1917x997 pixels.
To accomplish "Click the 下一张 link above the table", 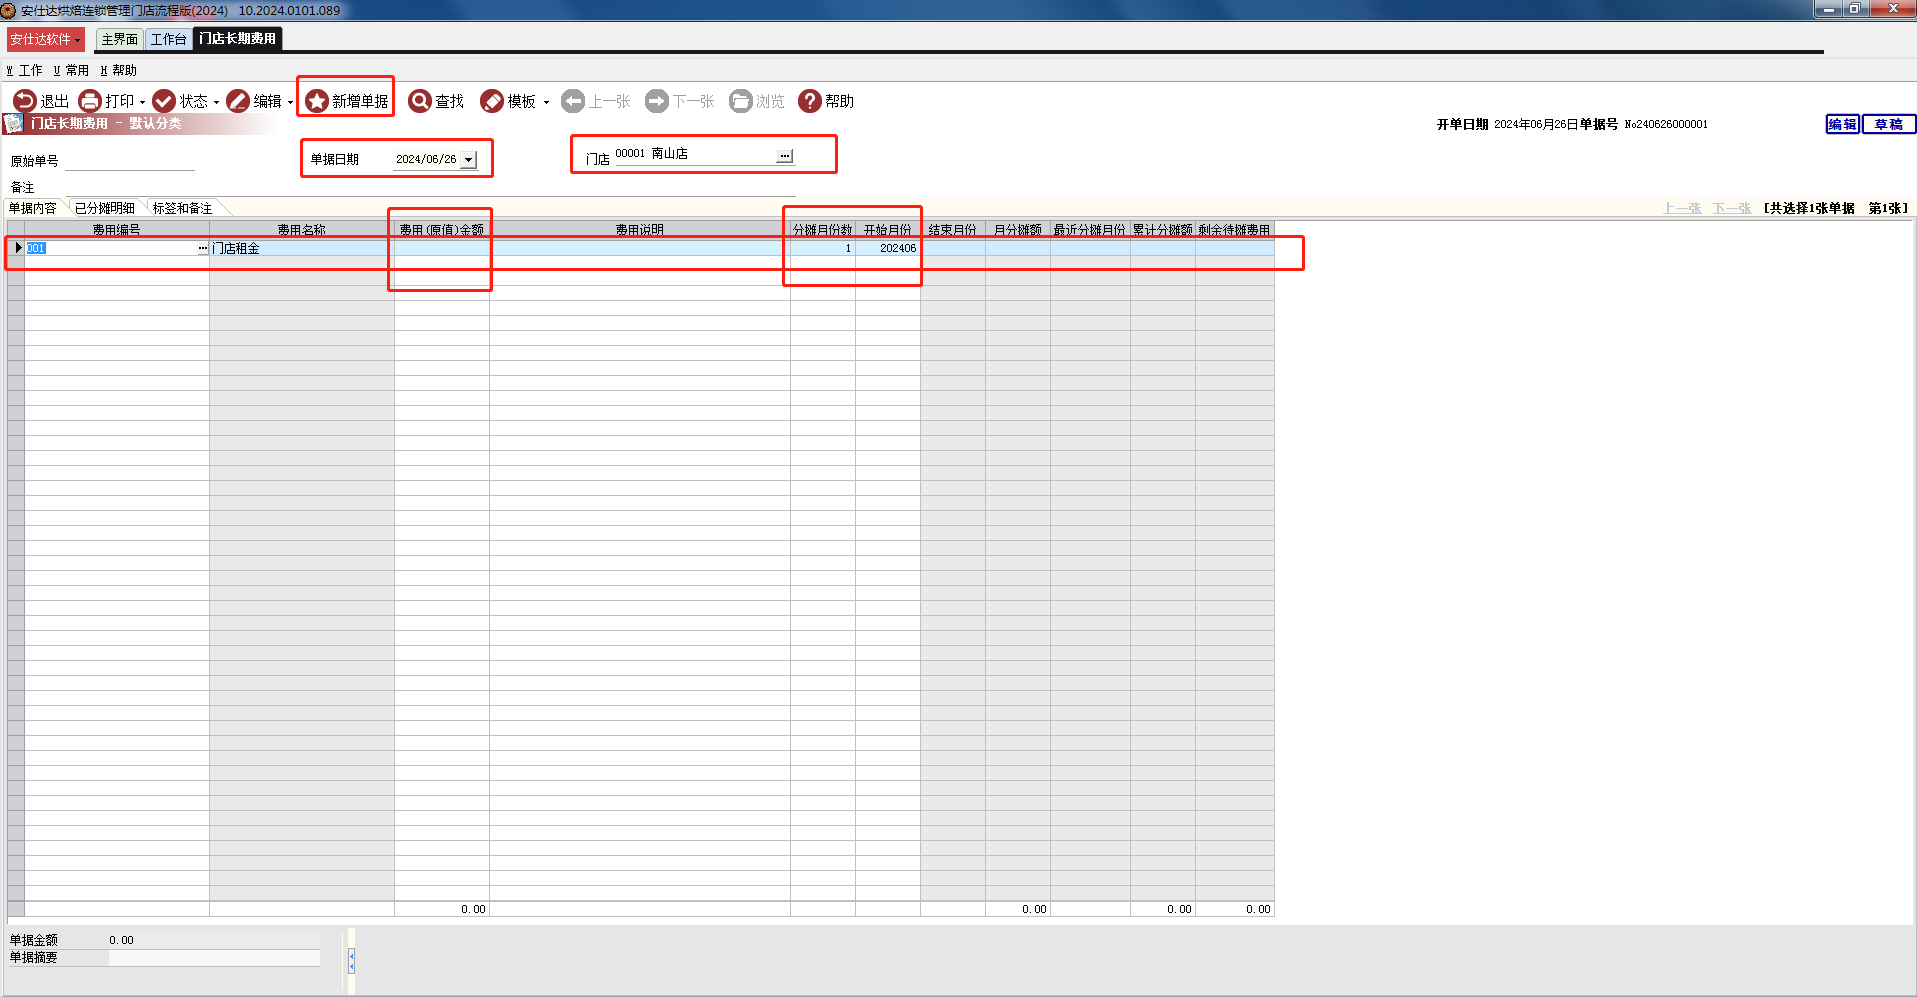I will pos(1732,208).
